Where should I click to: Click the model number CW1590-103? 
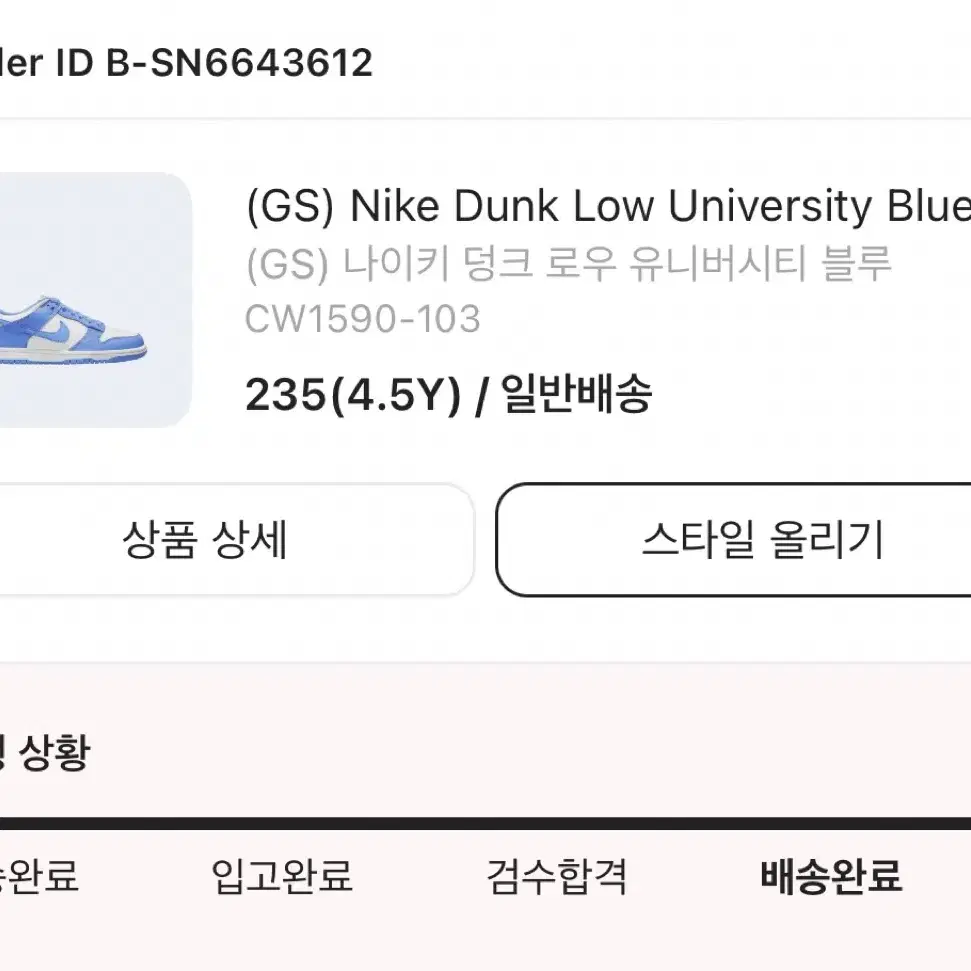pyautogui.click(x=363, y=319)
